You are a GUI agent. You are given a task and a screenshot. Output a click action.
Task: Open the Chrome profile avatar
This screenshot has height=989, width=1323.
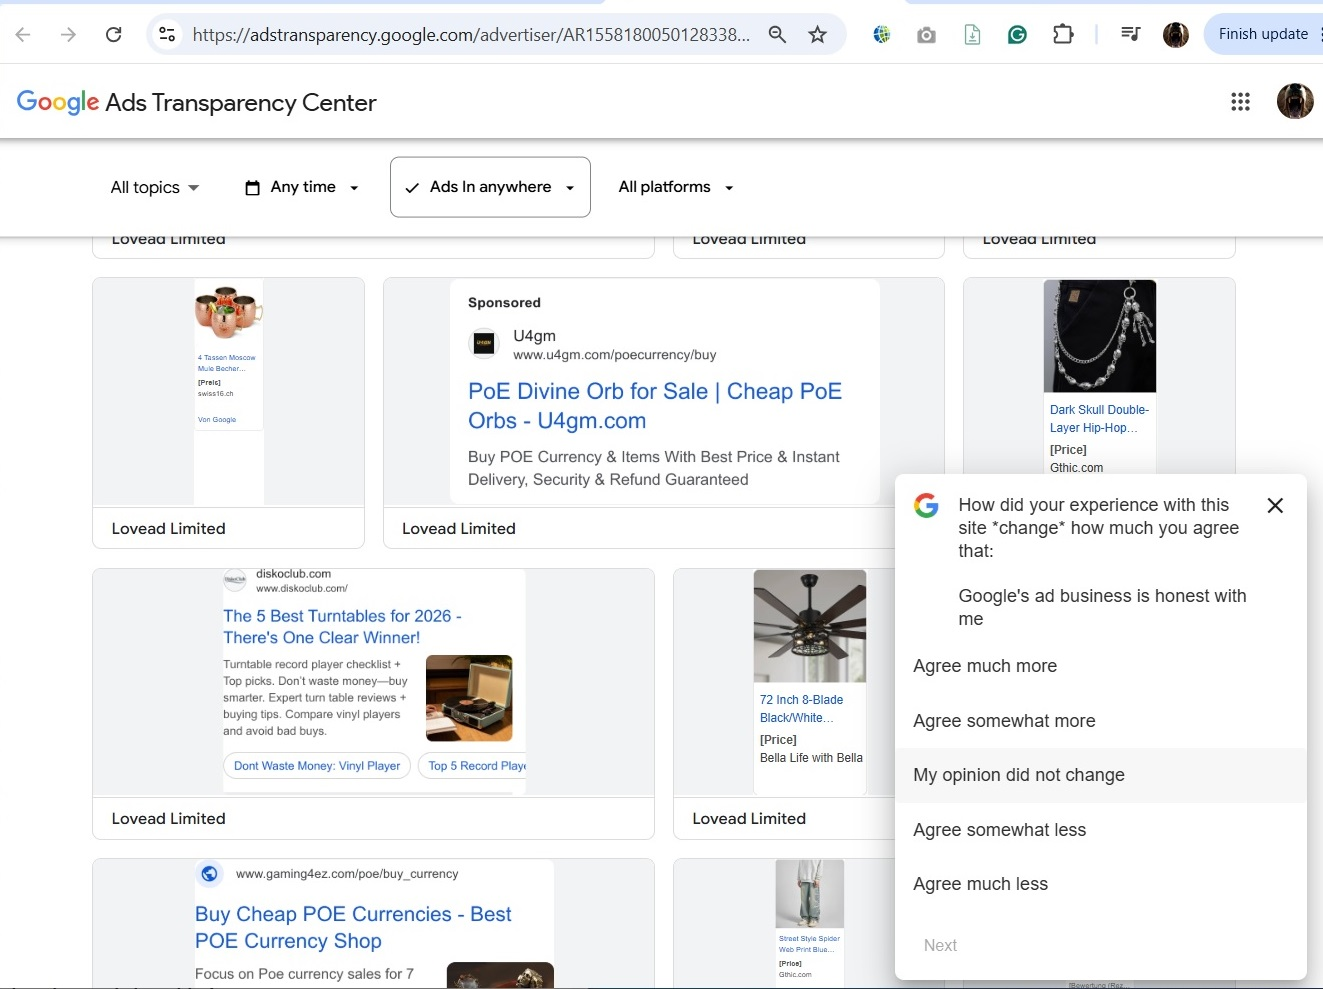click(1176, 35)
